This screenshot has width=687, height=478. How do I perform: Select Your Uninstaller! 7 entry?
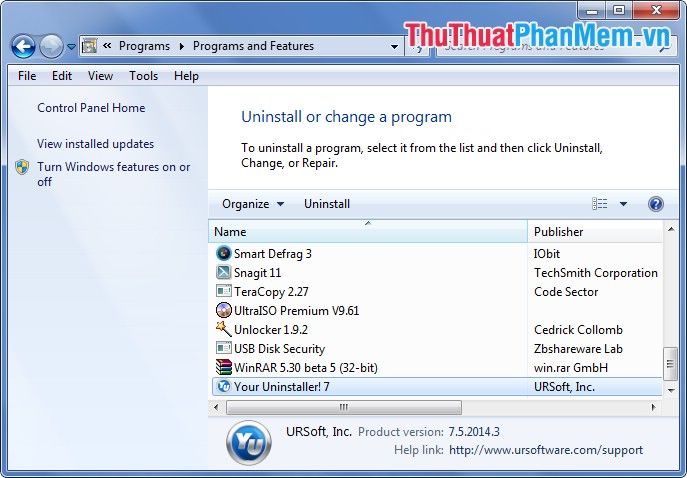point(437,387)
